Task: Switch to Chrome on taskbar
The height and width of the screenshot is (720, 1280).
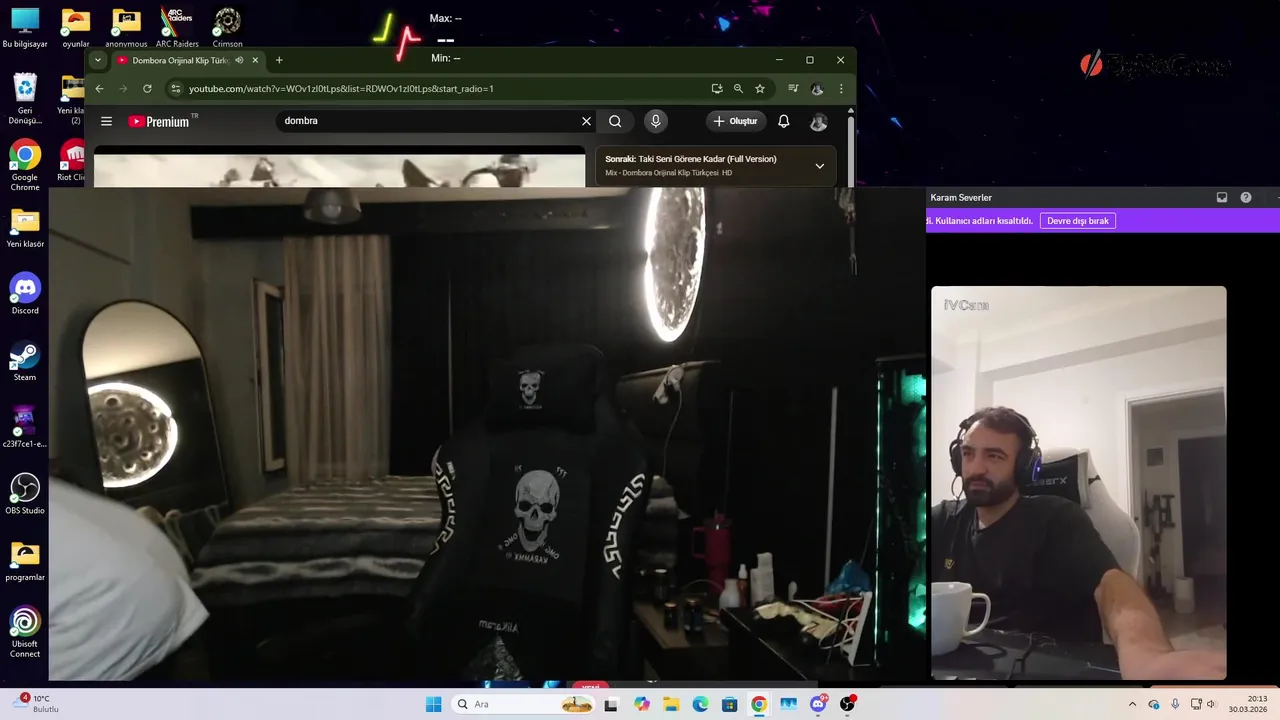Action: pos(759,704)
